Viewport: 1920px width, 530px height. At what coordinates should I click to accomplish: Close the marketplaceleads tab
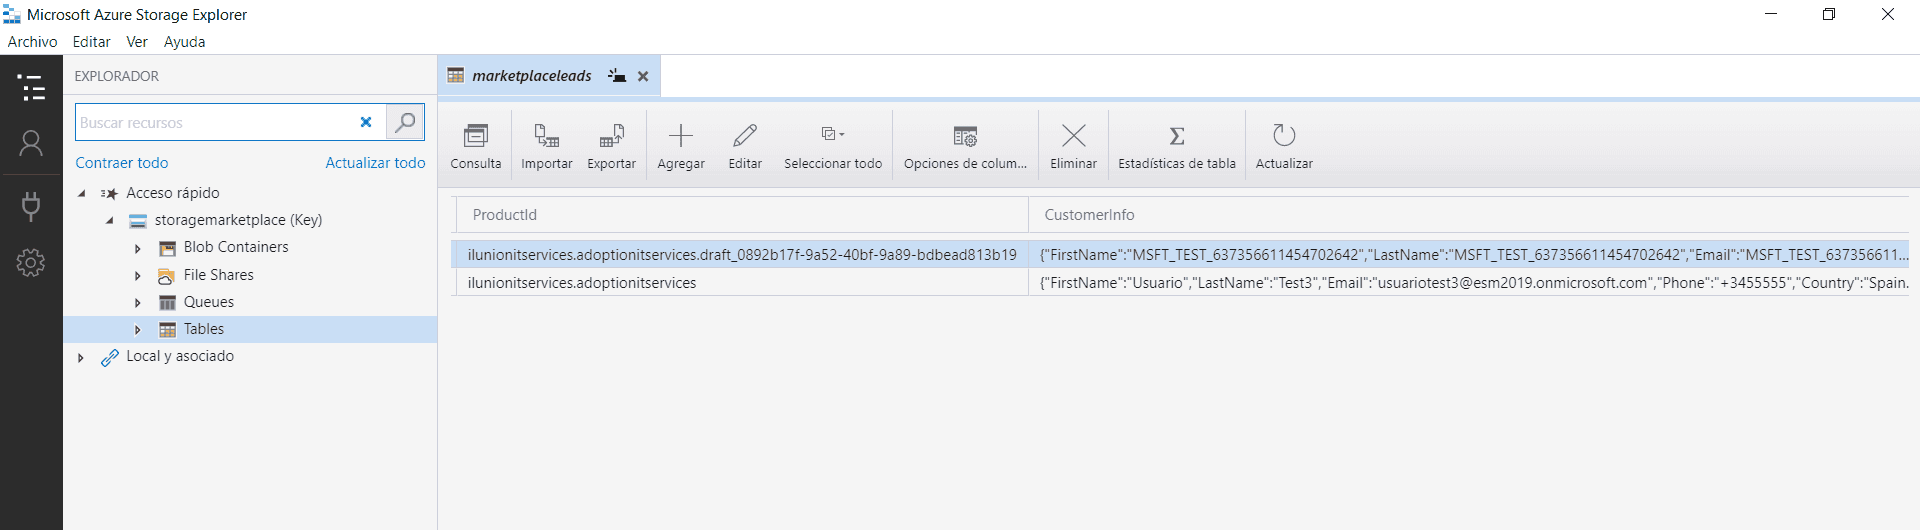click(x=643, y=76)
